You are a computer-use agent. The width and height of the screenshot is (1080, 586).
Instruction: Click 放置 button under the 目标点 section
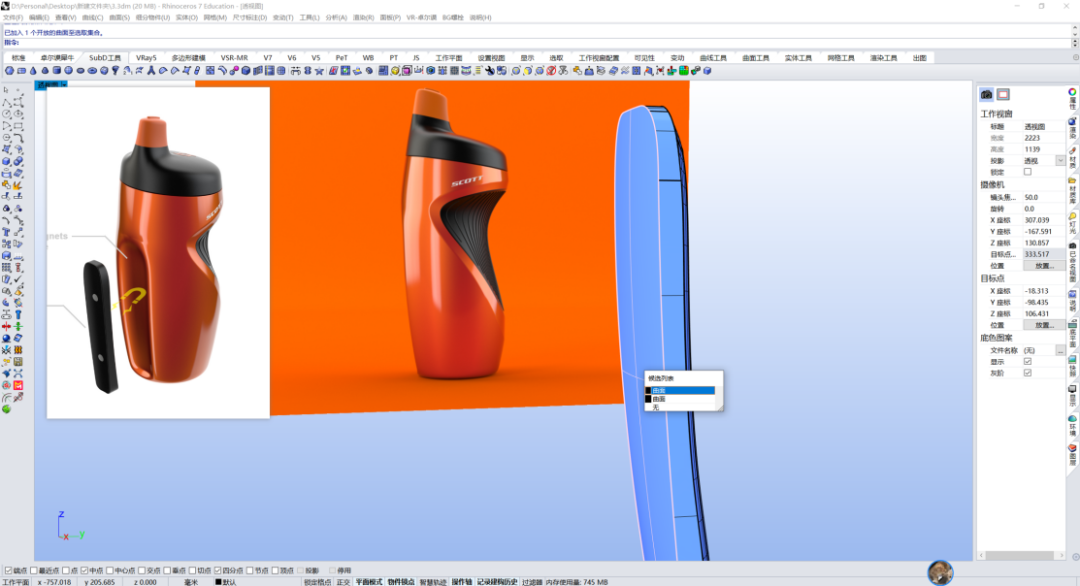click(x=1043, y=325)
